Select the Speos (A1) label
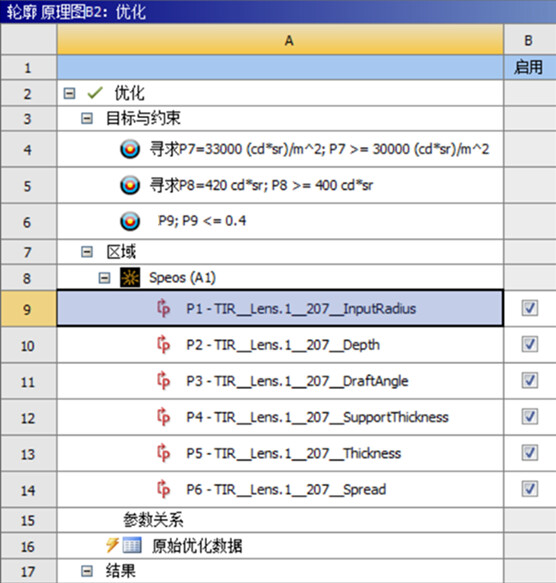The width and height of the screenshot is (556, 583). point(182,278)
